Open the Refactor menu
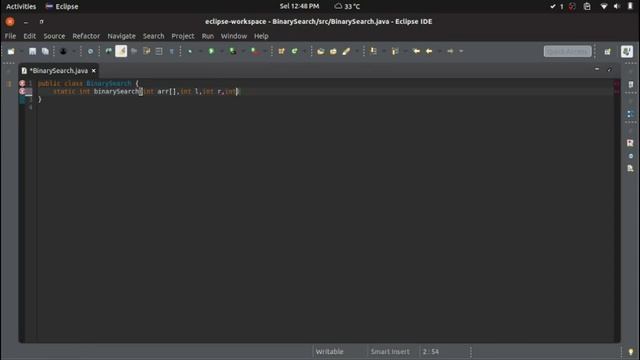 pos(86,36)
